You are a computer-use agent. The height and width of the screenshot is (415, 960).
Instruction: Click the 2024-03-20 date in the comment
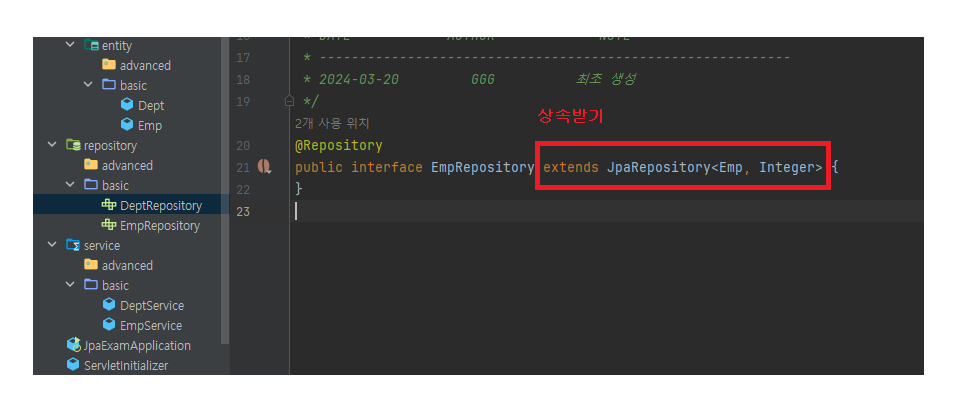click(x=359, y=80)
